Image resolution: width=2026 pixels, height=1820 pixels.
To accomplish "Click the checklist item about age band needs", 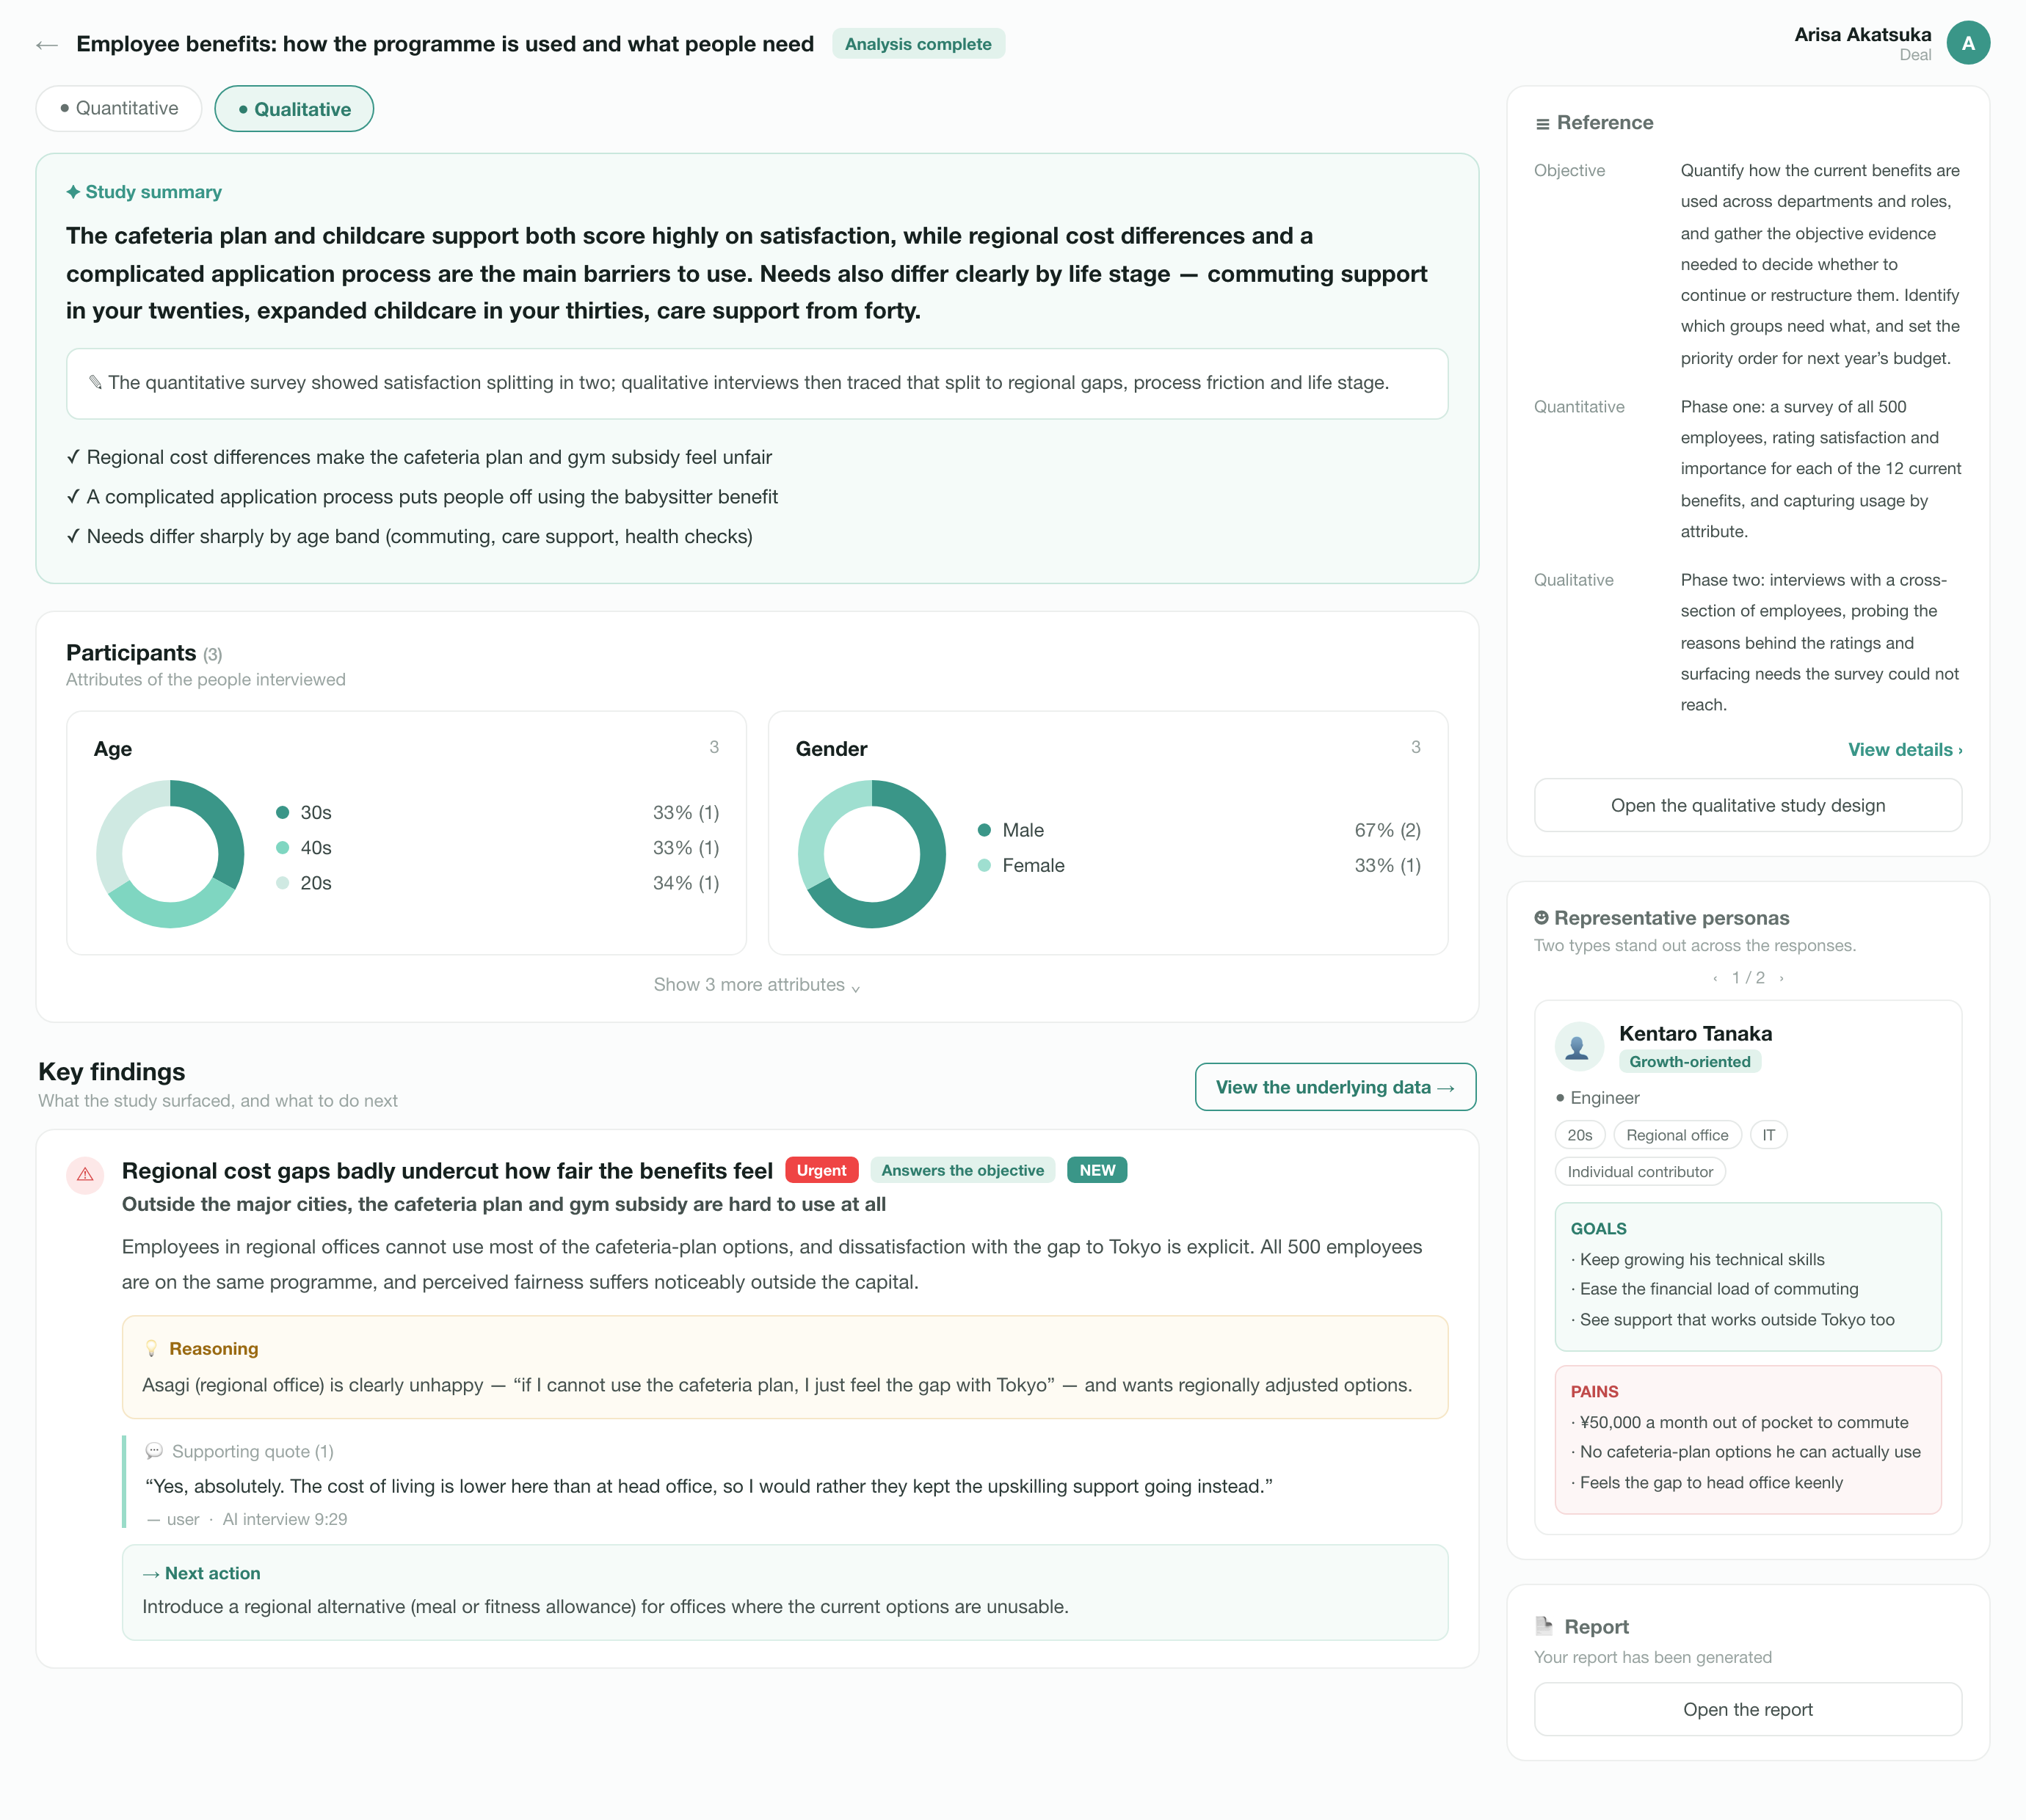I will click(409, 536).
